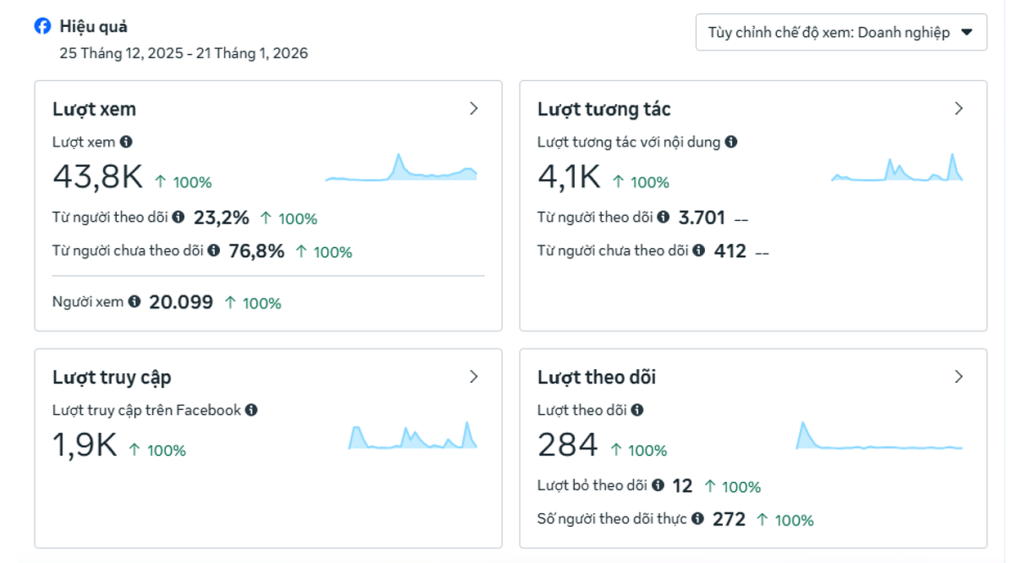Click info icon next to Số người theo dõi thực

pyautogui.click(x=697, y=518)
